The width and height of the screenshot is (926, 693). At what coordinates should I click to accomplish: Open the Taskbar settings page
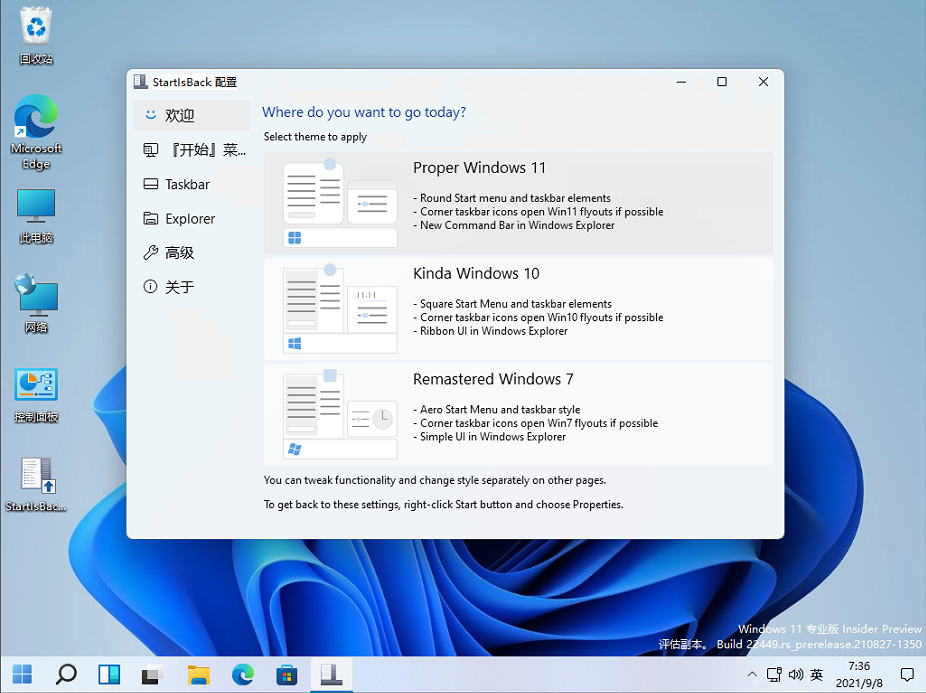[x=190, y=184]
